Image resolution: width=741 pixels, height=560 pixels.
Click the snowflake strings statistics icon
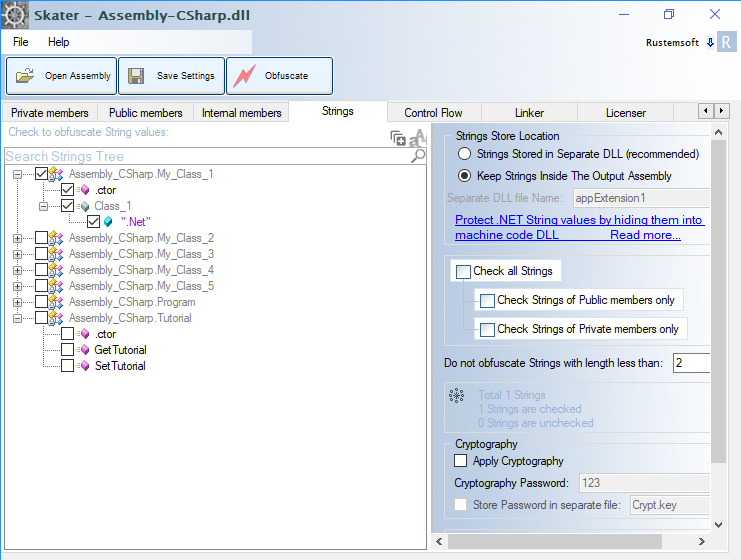pos(457,396)
